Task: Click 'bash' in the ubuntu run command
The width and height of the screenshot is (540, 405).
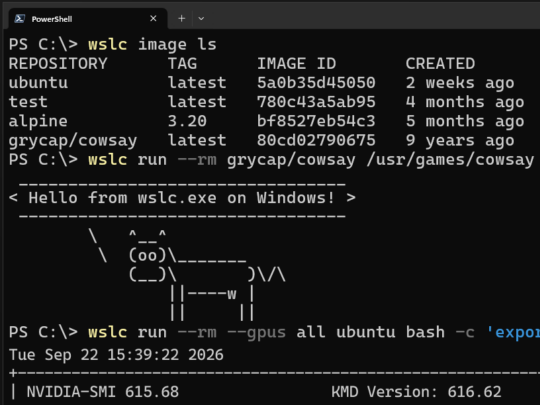Action: pos(425,332)
